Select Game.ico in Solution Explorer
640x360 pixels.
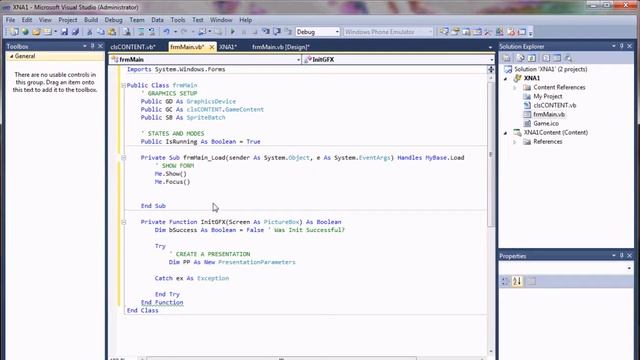click(546, 123)
